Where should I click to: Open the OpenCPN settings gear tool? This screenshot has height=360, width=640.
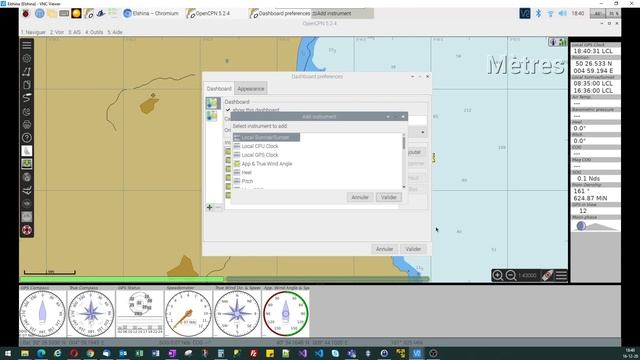[27, 58]
